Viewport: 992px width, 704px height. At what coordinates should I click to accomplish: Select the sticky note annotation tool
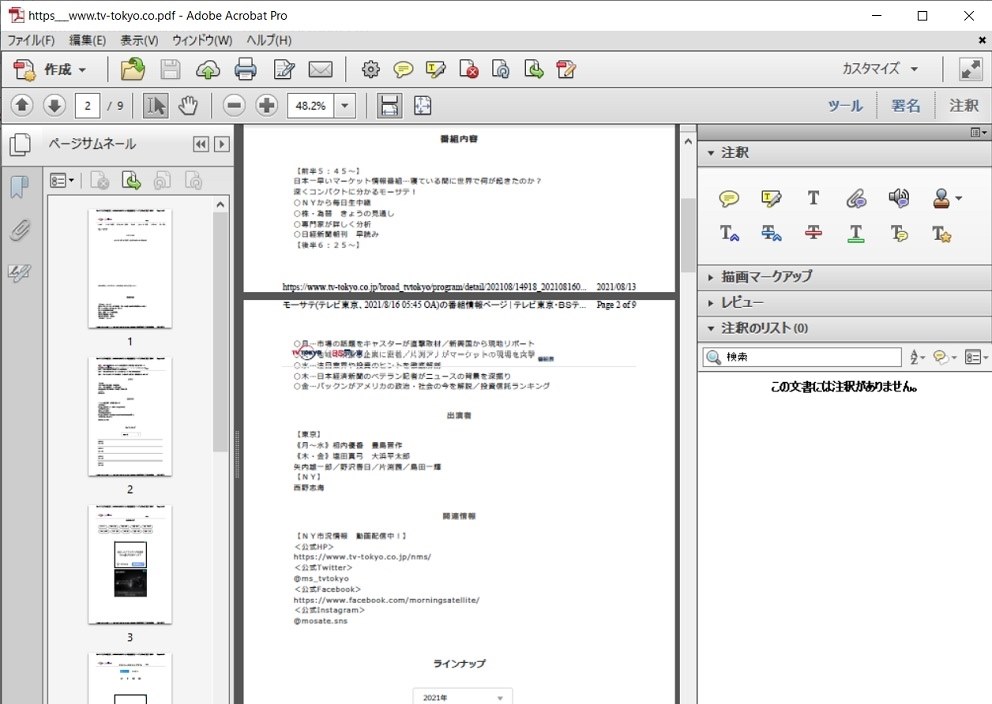pyautogui.click(x=729, y=199)
